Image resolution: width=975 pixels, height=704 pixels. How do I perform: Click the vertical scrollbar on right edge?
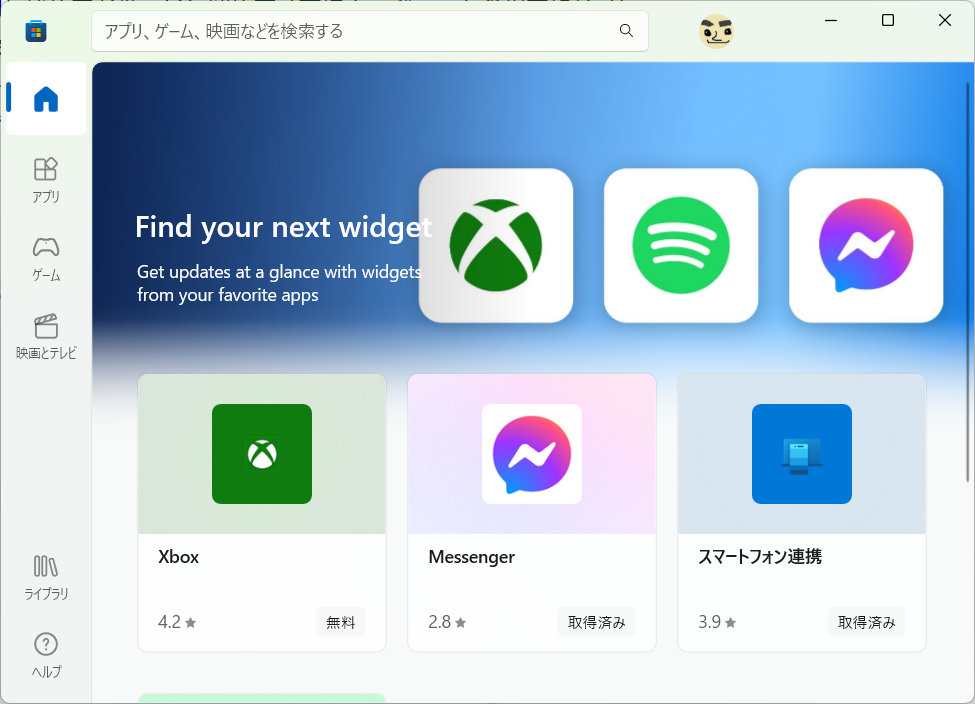pyautogui.click(x=968, y=282)
